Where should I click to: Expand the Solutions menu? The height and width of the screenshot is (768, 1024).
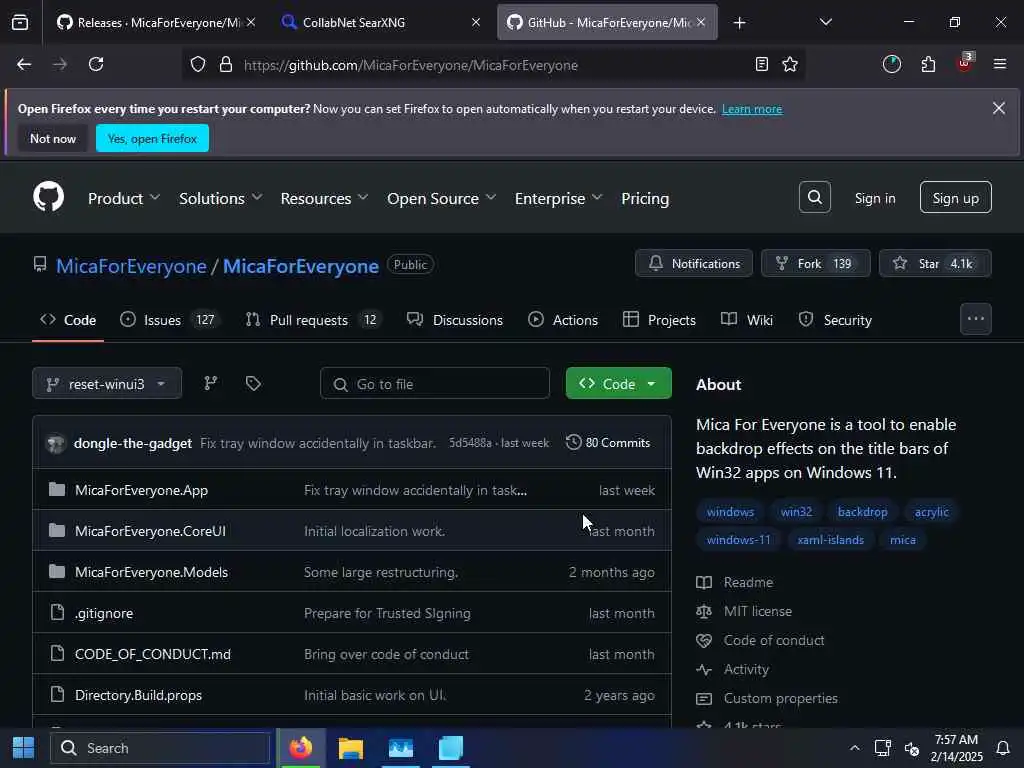tap(221, 199)
